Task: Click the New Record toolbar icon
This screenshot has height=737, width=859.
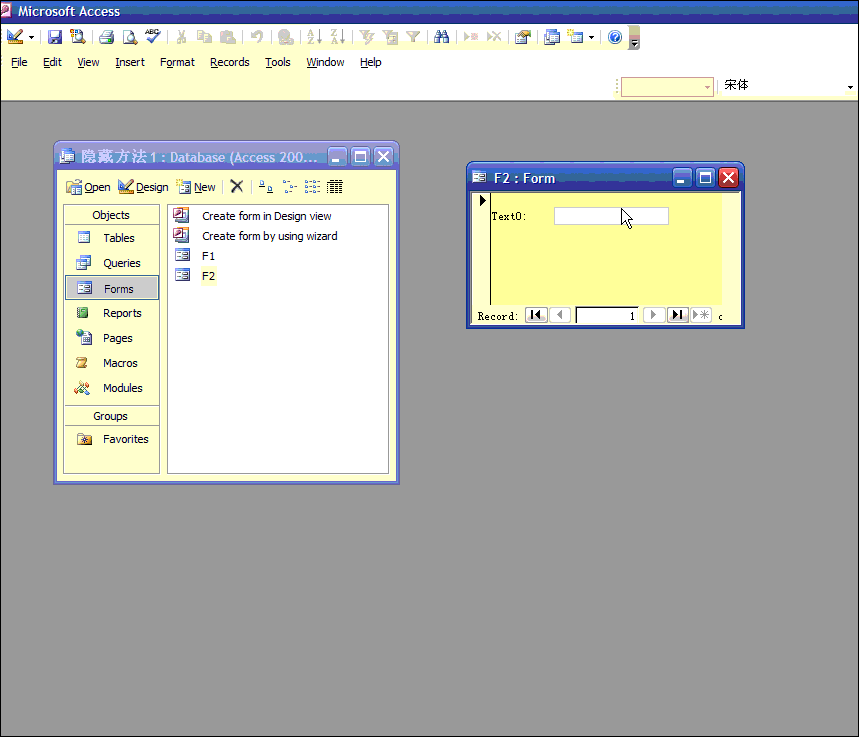Action: coord(471,37)
